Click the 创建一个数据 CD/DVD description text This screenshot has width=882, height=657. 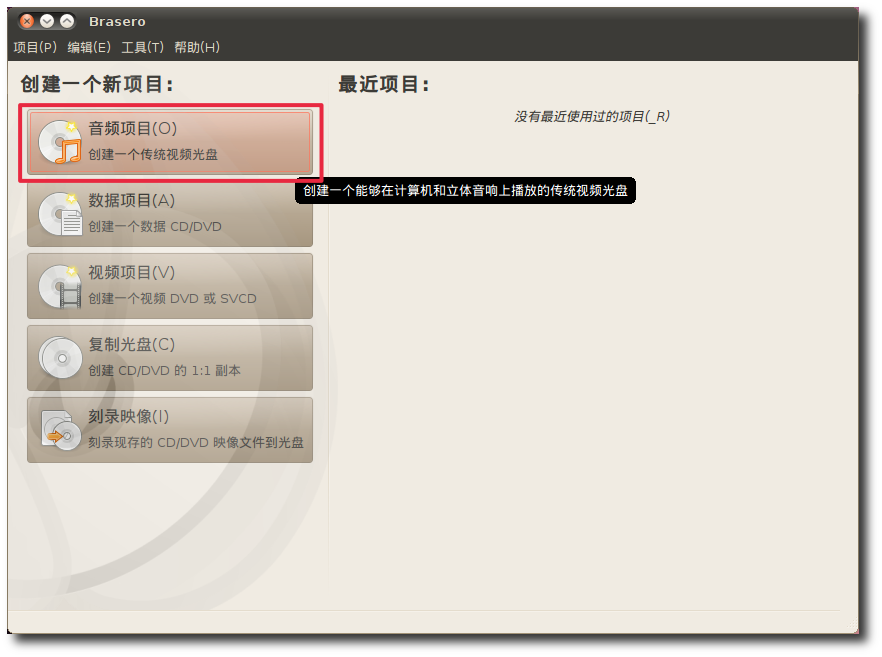pyautogui.click(x=155, y=227)
